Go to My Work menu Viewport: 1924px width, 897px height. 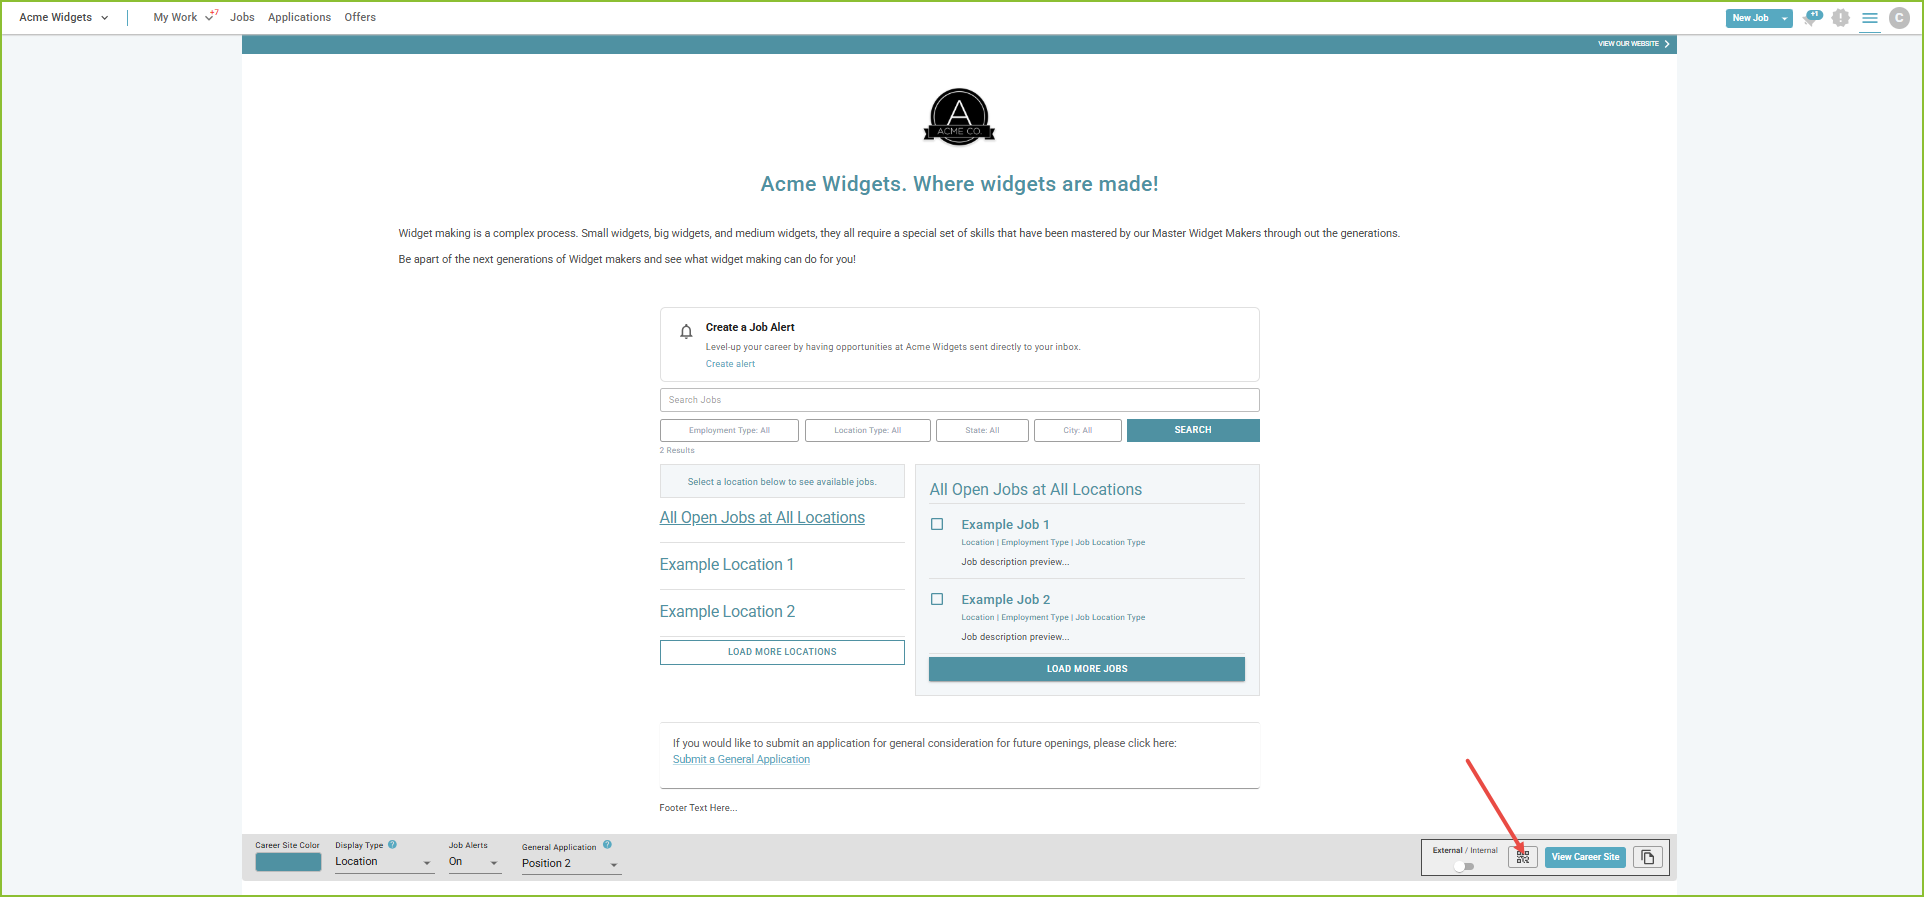coord(176,18)
